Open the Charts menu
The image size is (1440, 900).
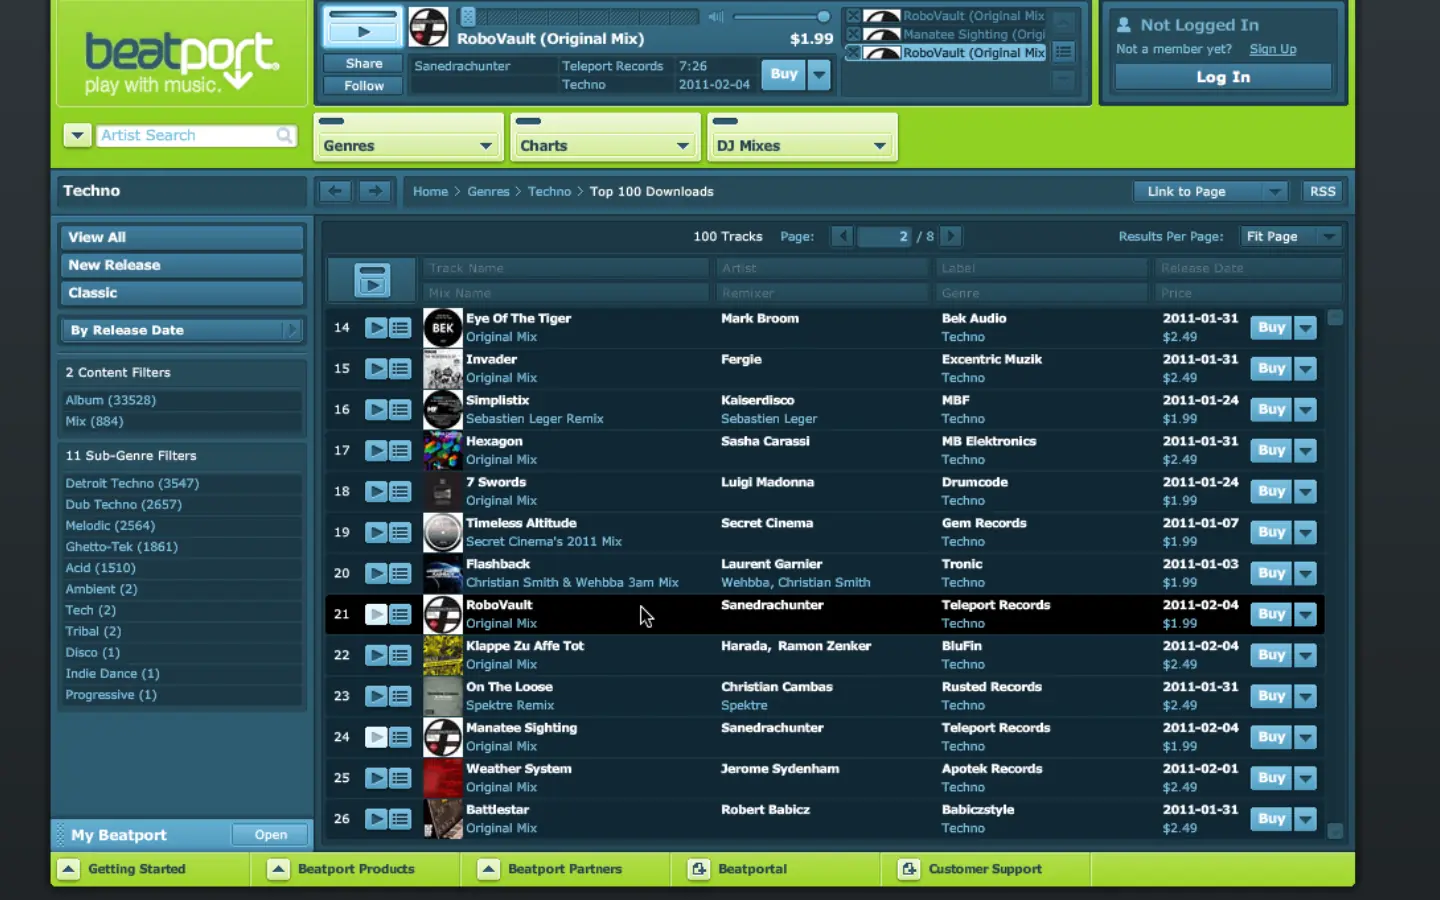pos(605,145)
